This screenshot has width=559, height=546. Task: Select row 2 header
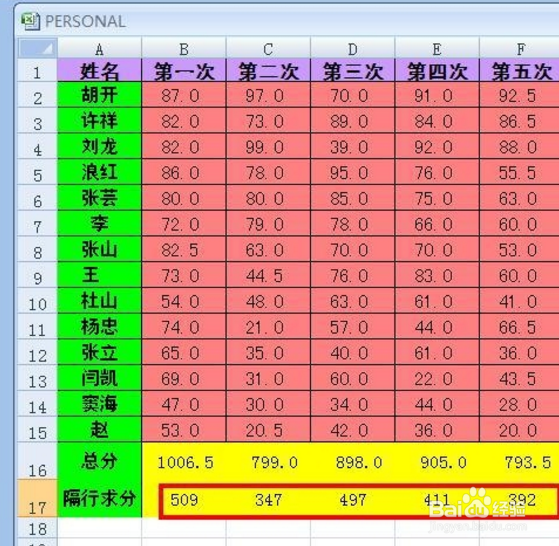point(37,95)
